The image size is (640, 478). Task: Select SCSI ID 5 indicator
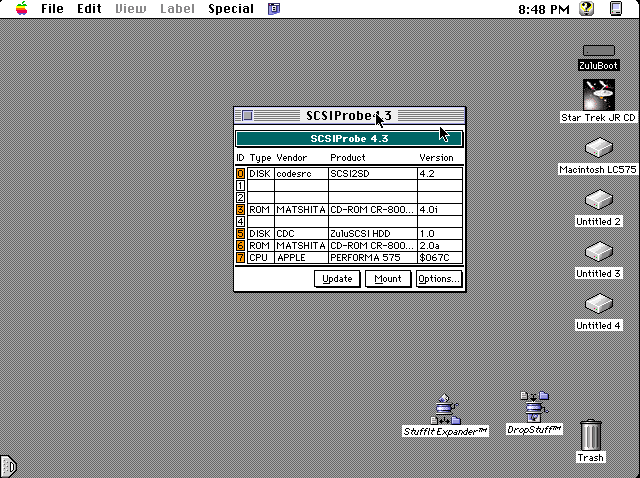(x=240, y=233)
